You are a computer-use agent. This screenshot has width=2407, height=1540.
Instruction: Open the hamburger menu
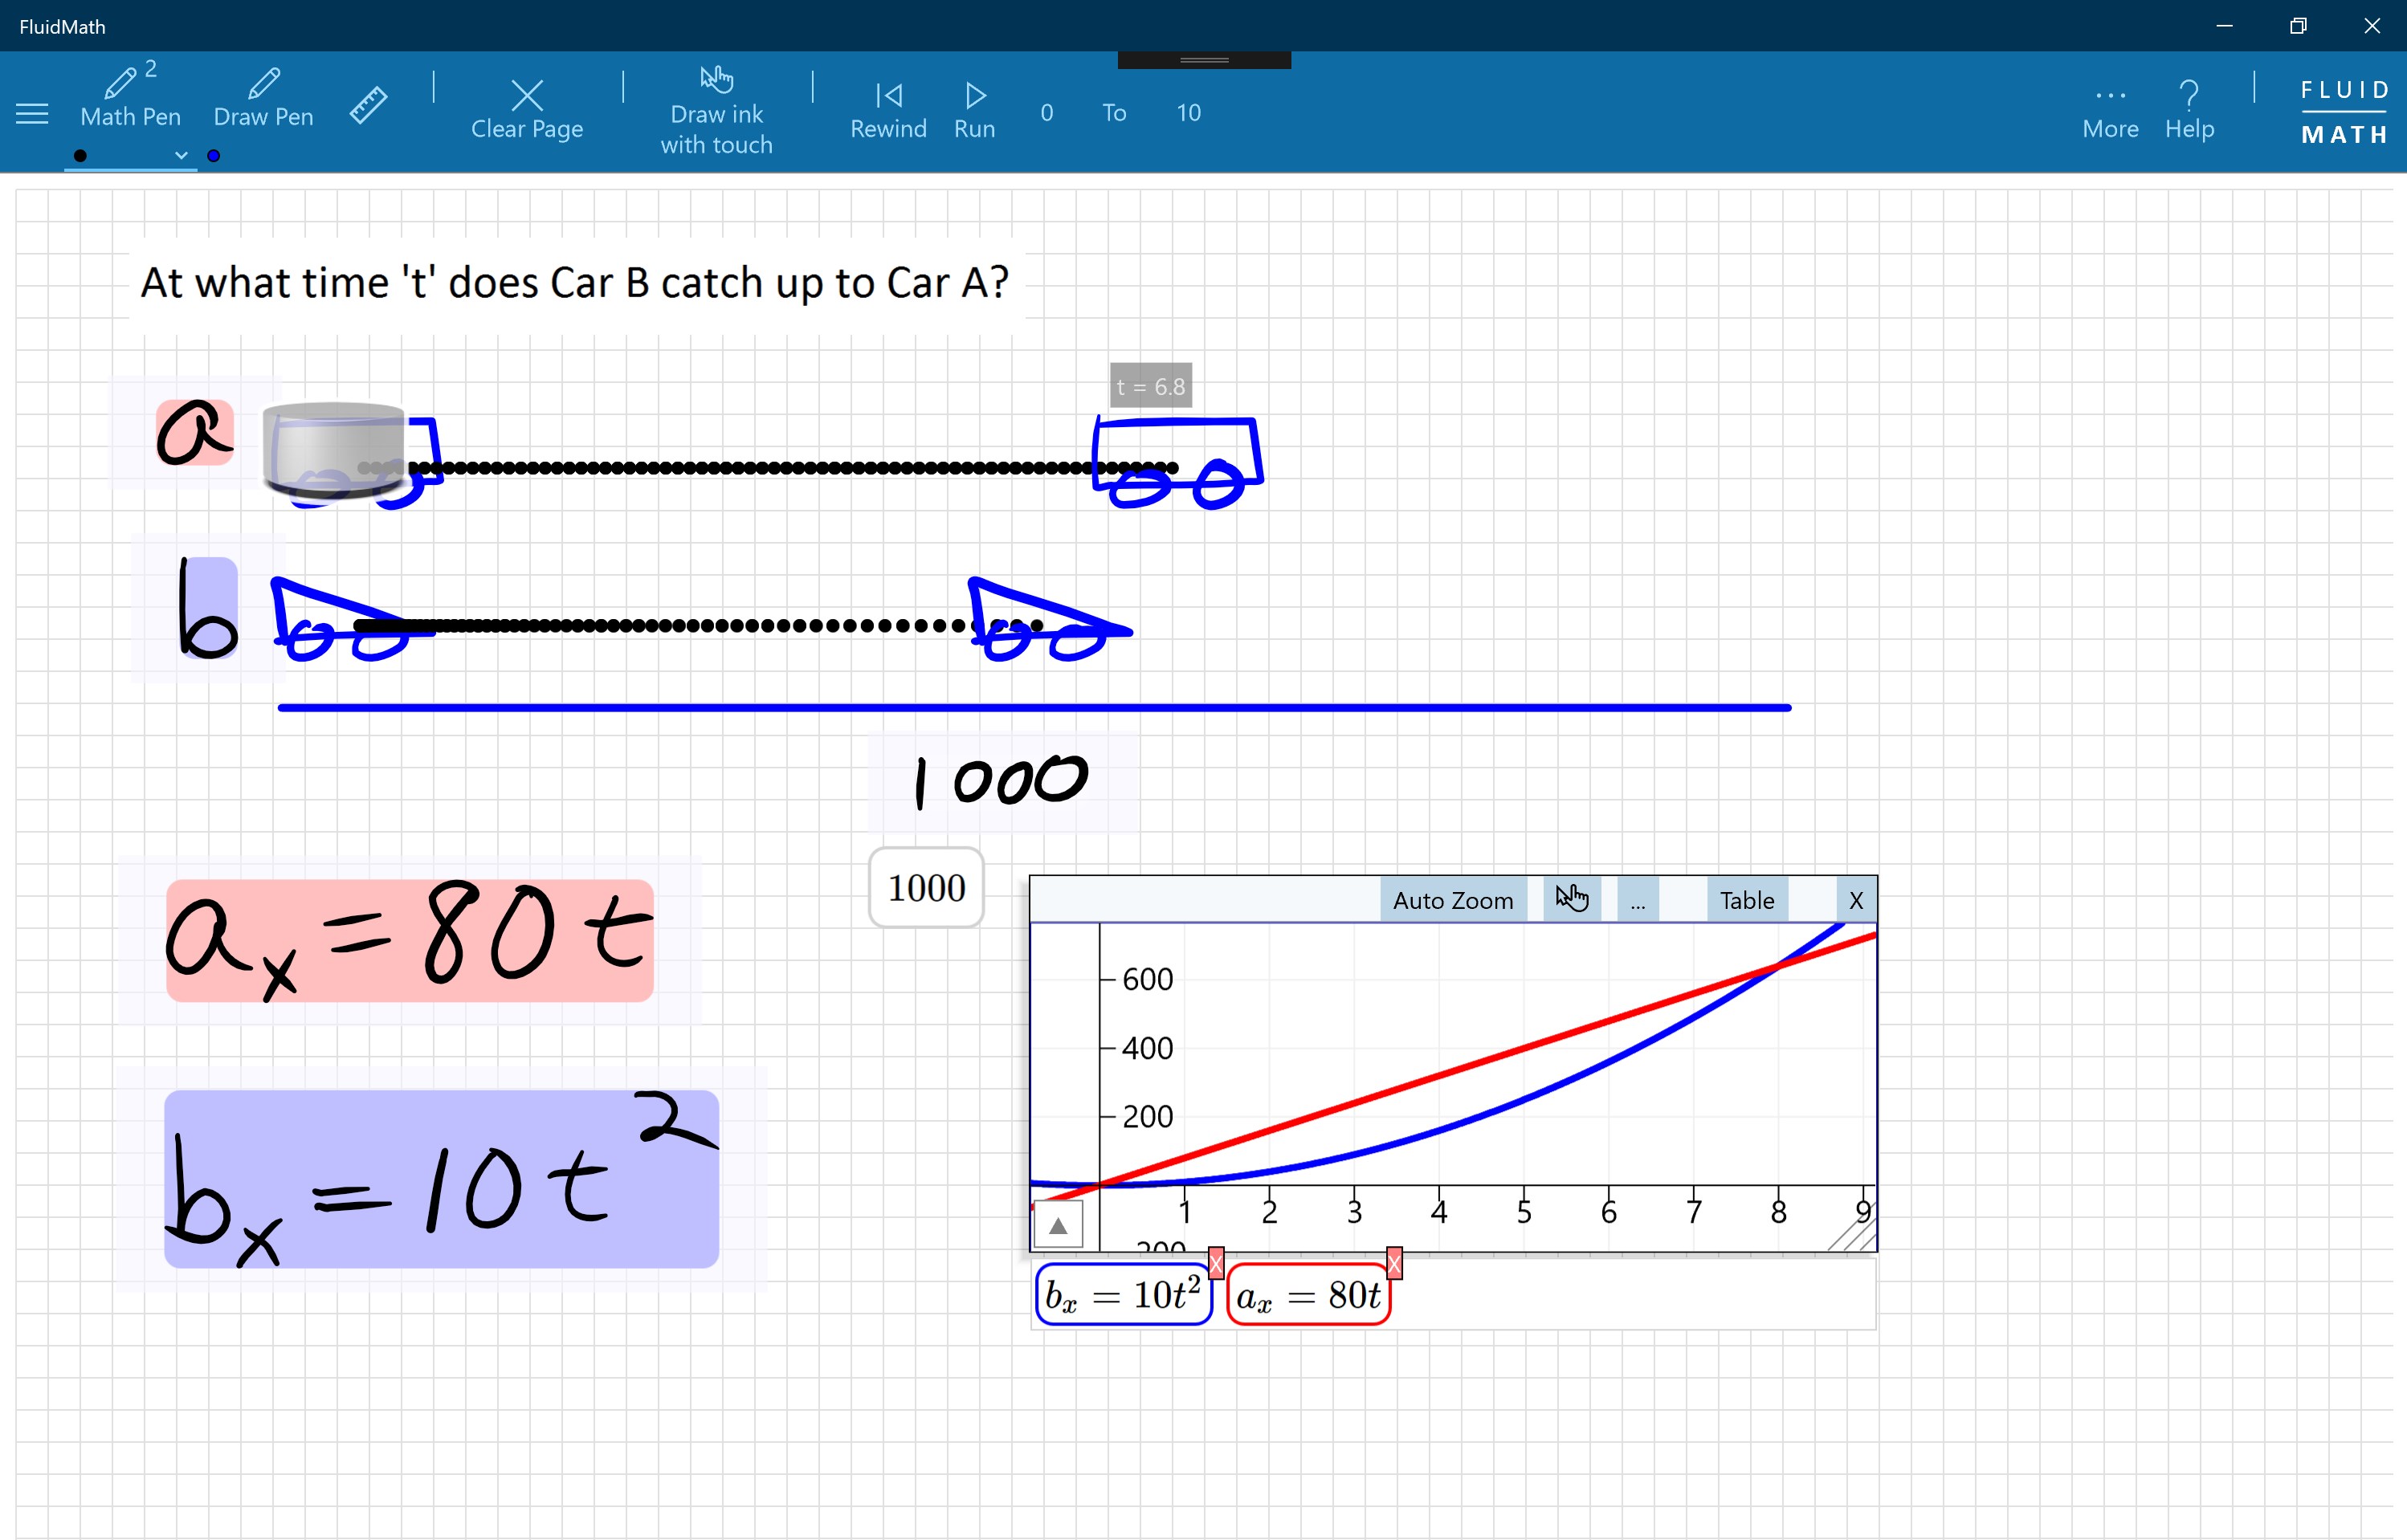(x=32, y=114)
